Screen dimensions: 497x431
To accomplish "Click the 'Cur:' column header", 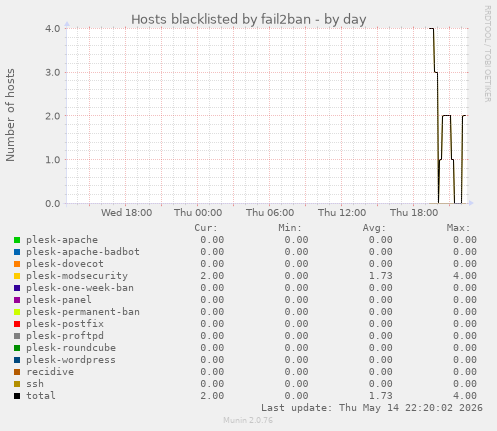I will click(206, 228).
